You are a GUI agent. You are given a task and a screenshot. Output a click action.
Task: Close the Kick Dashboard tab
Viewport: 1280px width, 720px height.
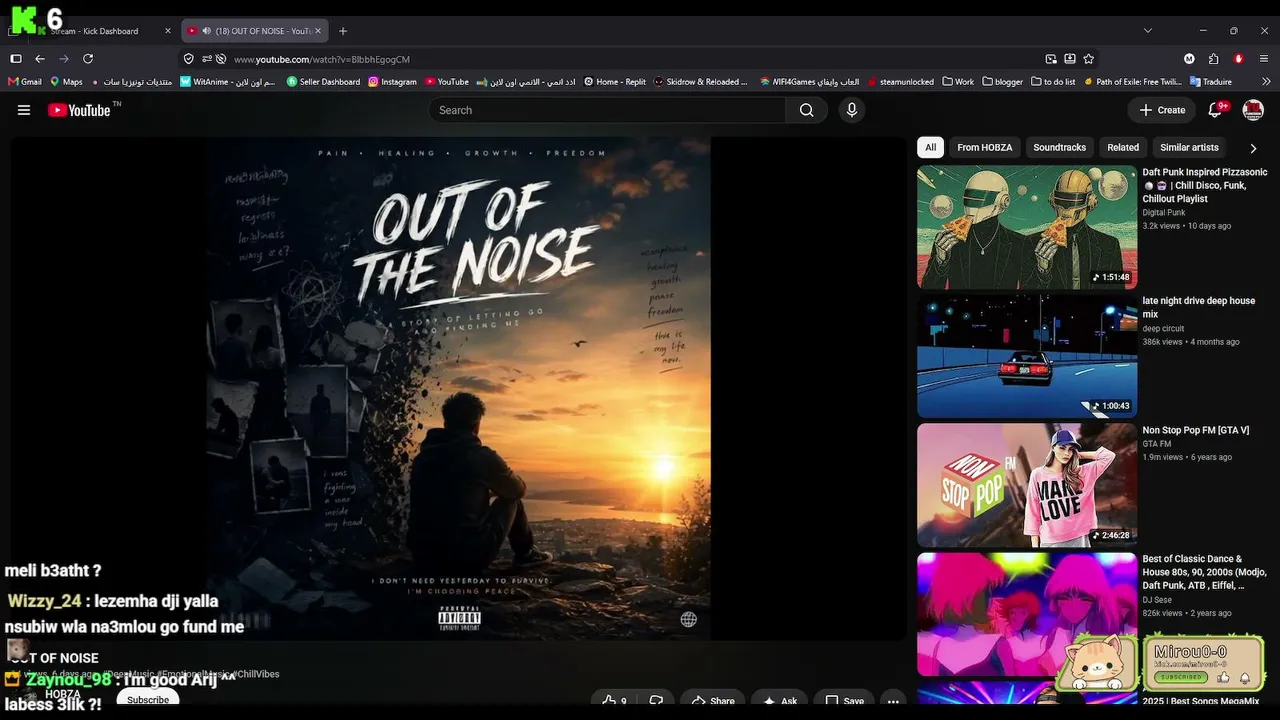click(168, 31)
